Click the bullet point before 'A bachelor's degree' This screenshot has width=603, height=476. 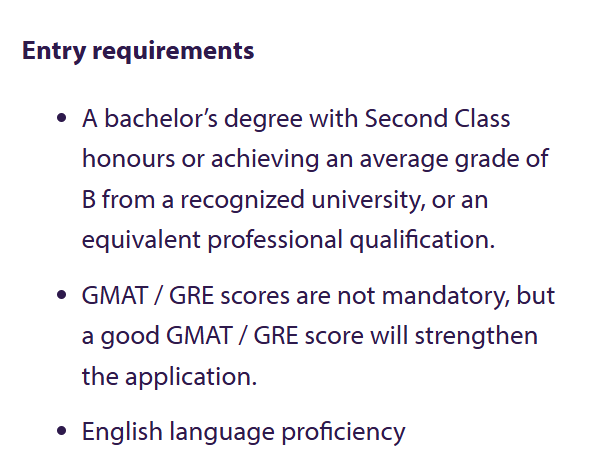tap(62, 118)
